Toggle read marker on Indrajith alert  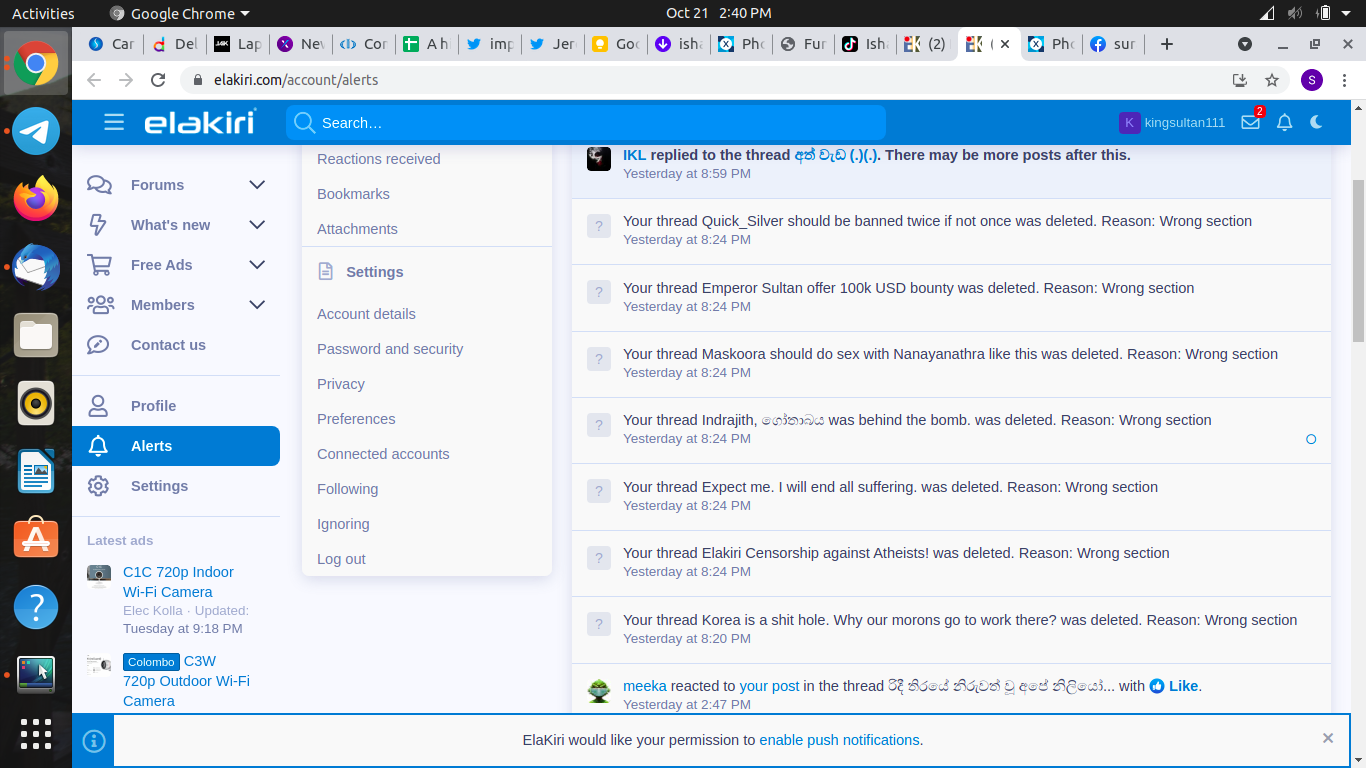click(x=1311, y=439)
